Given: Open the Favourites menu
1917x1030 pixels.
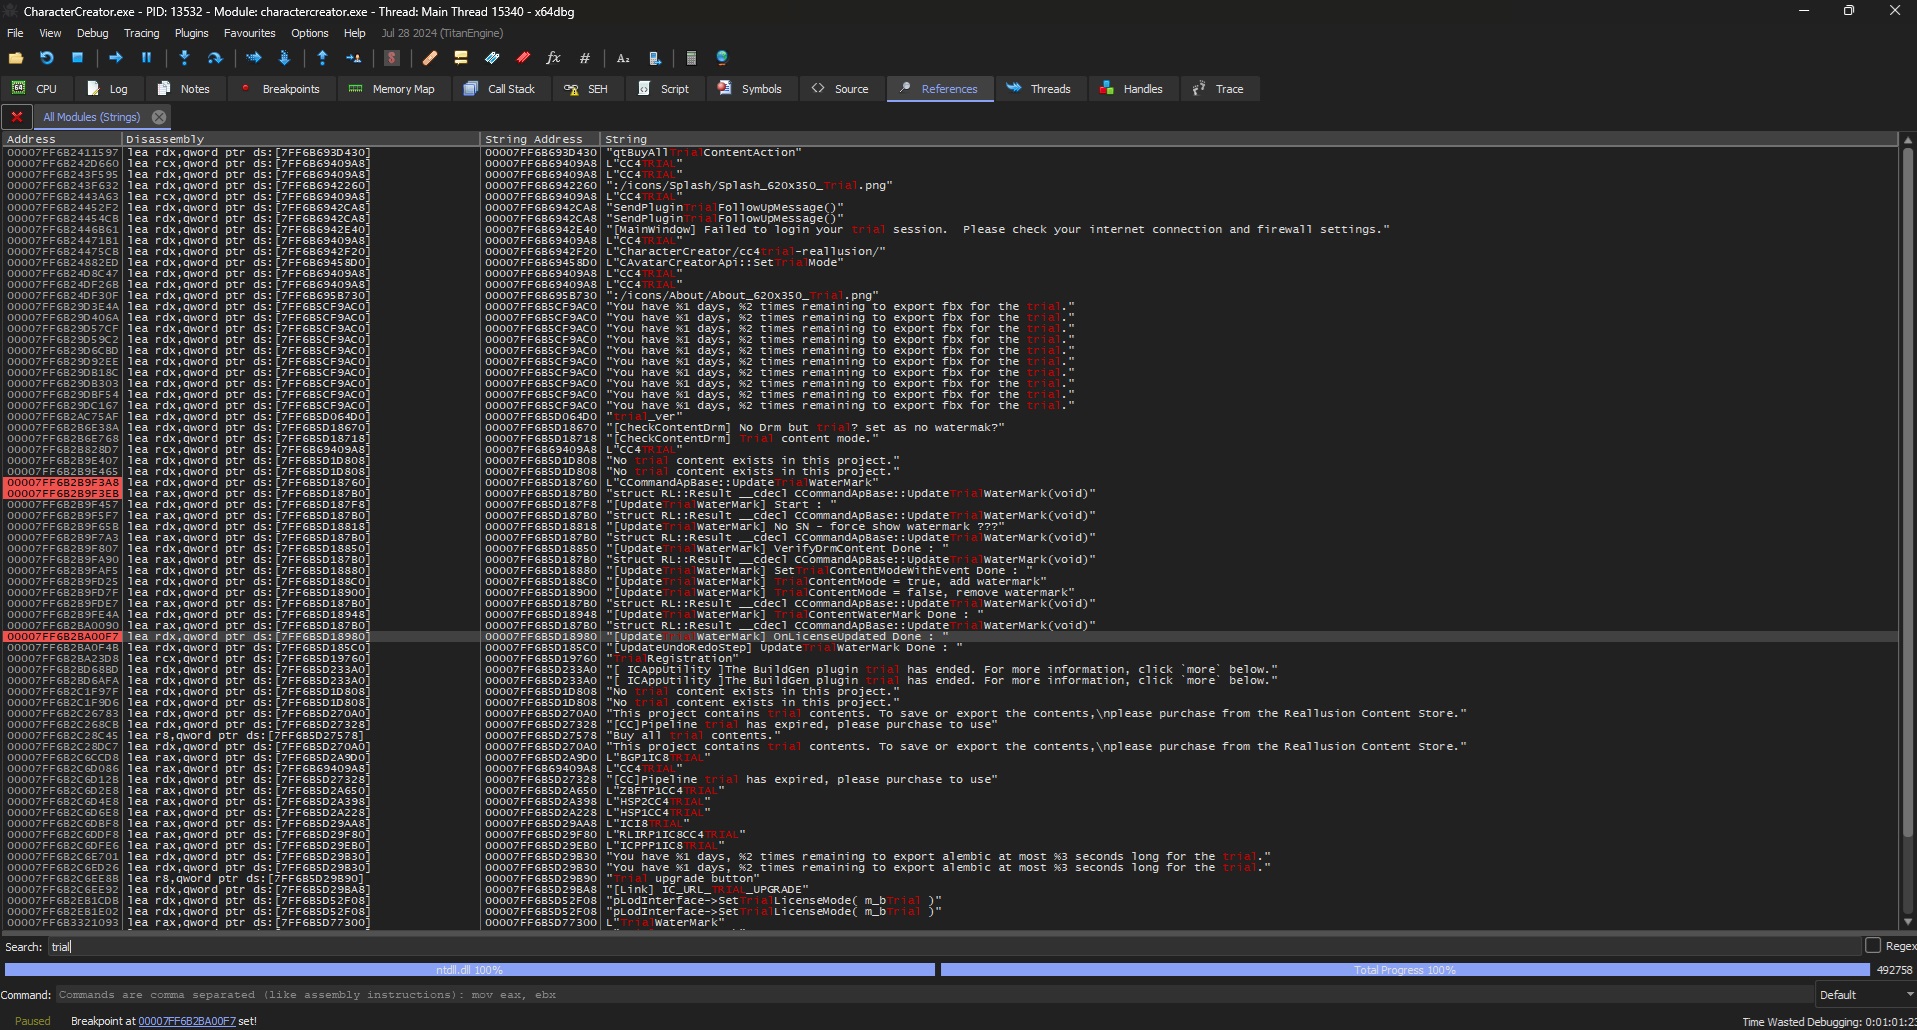Looking at the screenshot, I should 249,33.
